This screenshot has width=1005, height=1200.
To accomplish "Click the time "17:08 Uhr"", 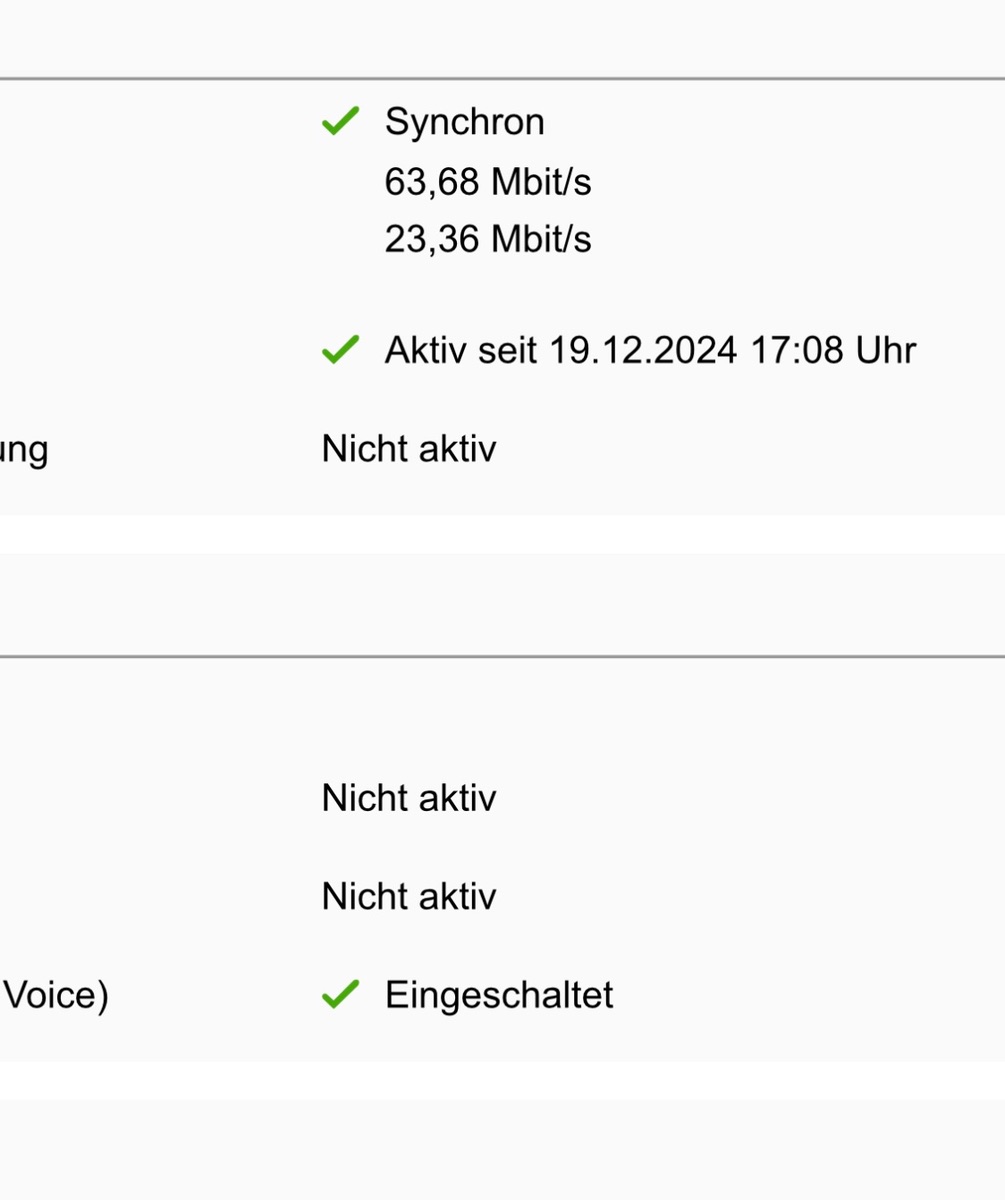I will [831, 350].
